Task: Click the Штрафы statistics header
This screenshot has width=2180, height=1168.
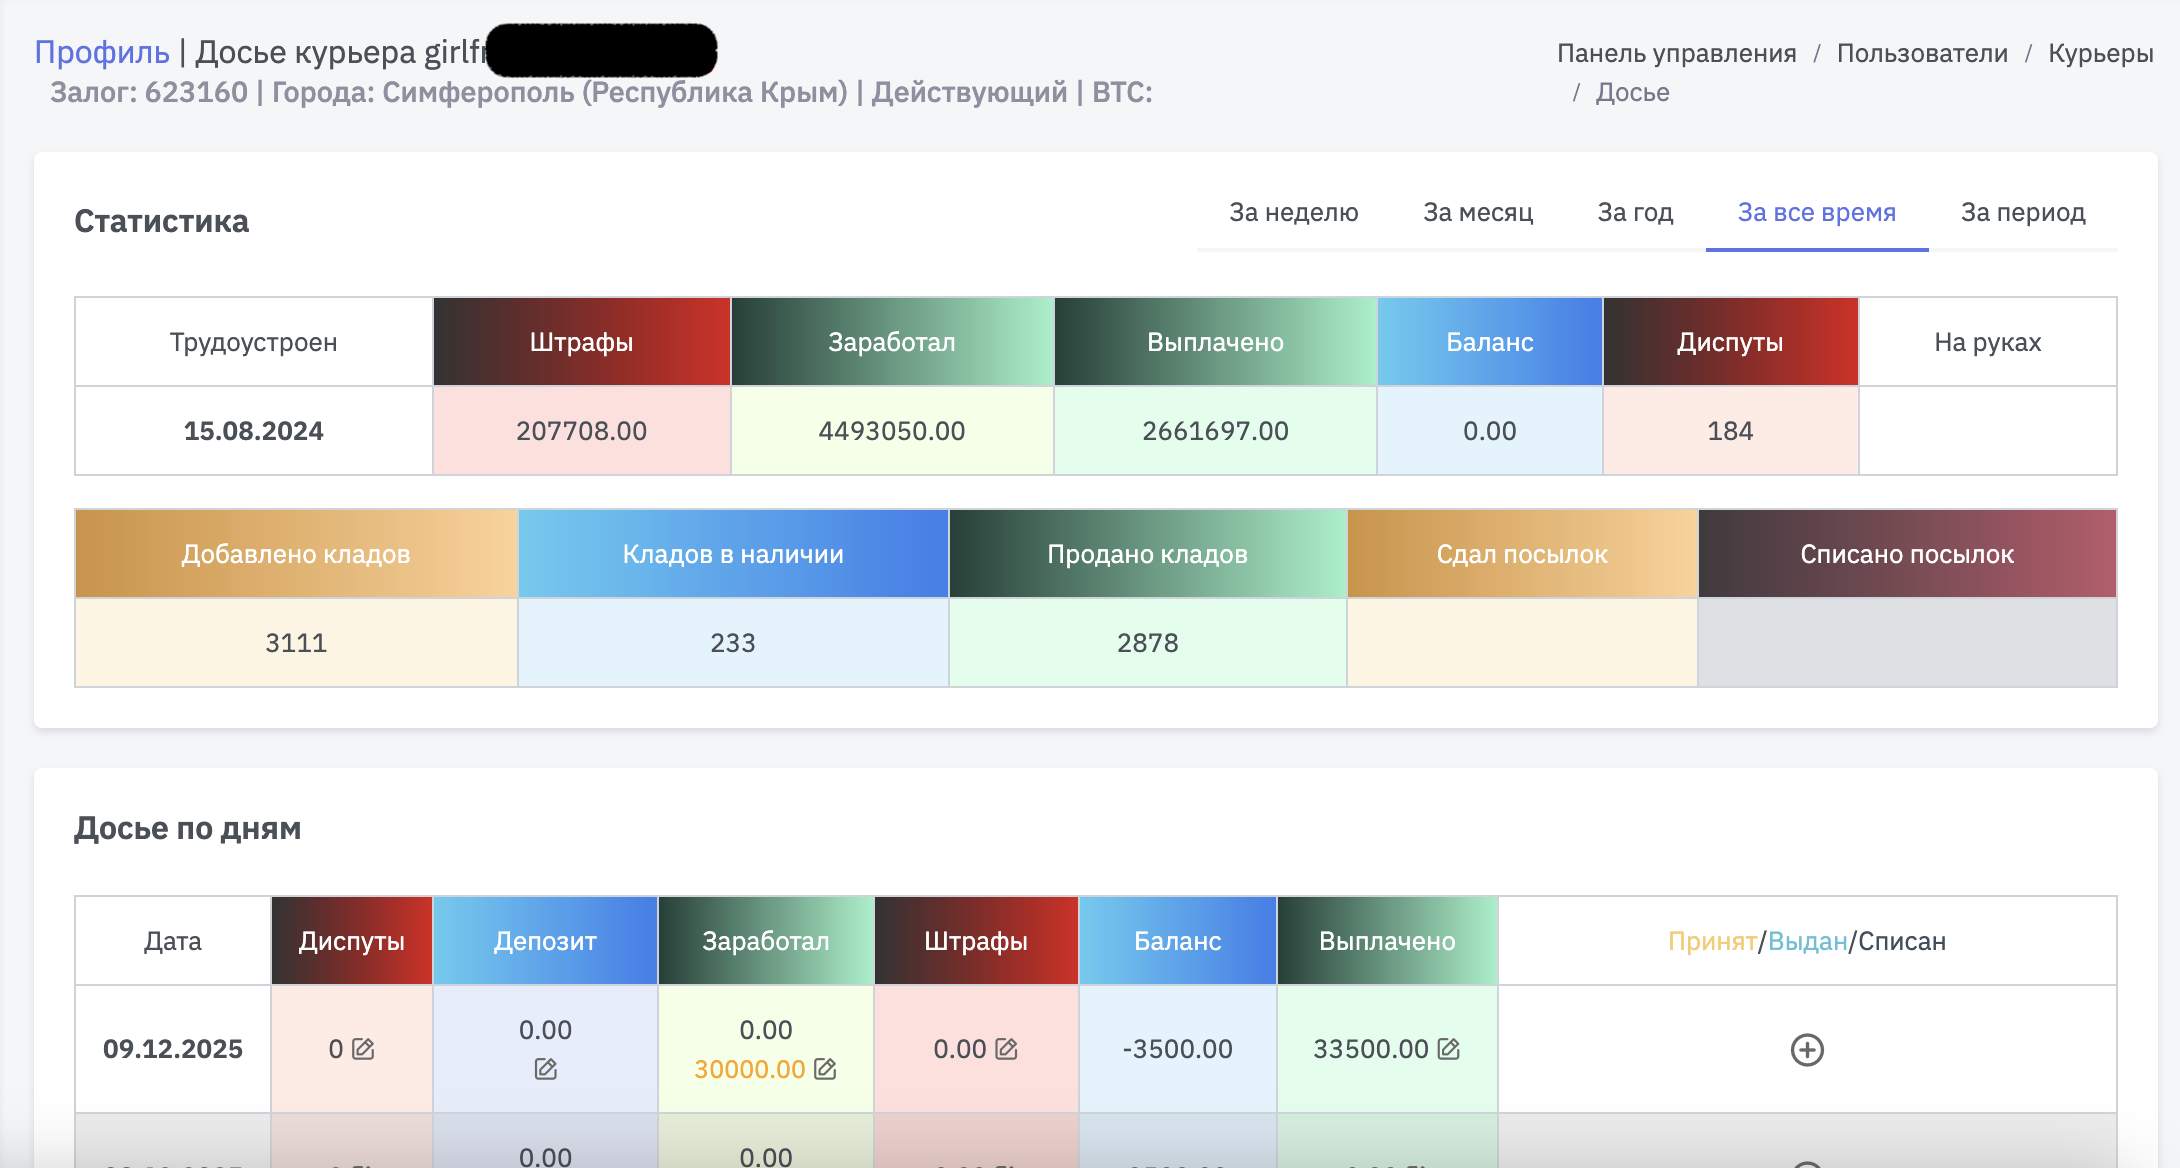Action: coord(581,342)
